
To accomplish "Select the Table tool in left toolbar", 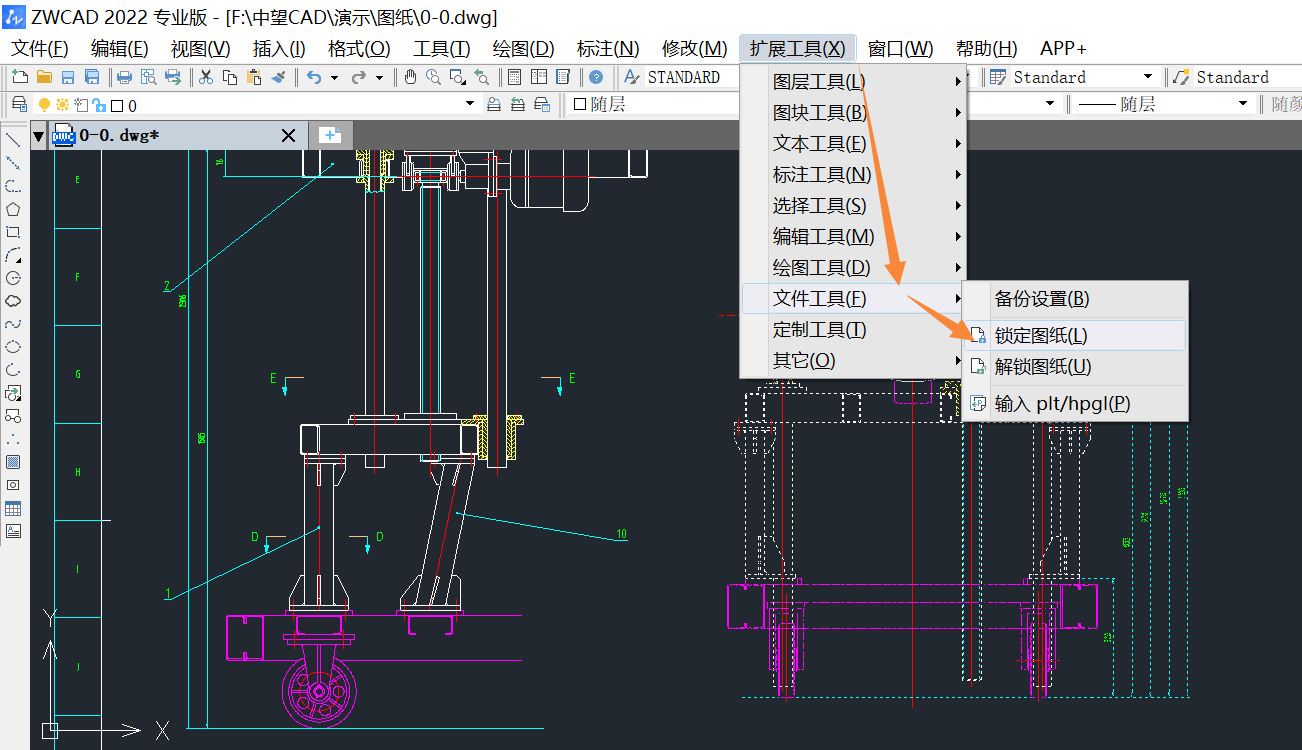I will 13,508.
